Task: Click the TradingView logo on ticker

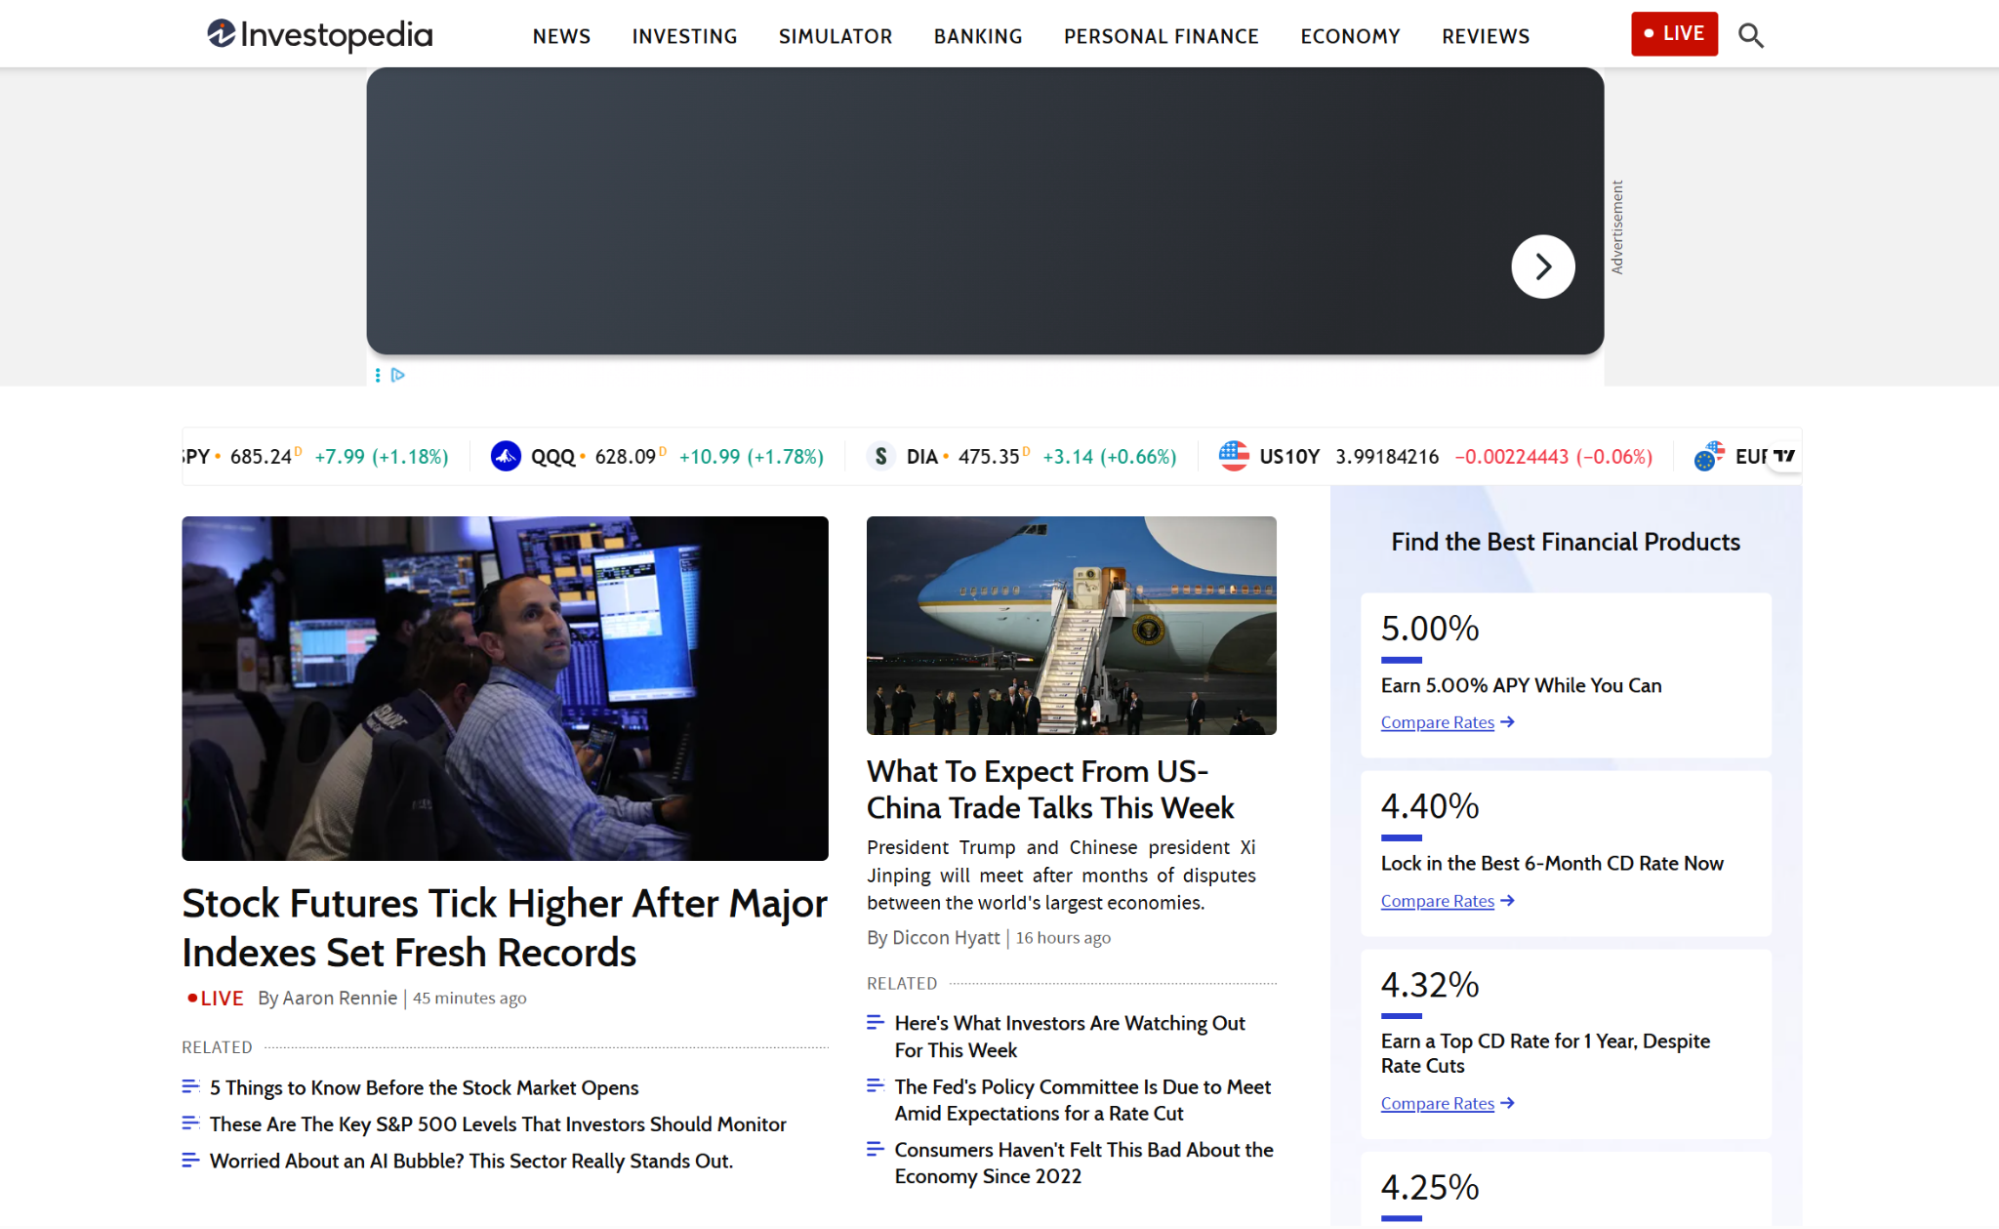Action: (x=1784, y=456)
